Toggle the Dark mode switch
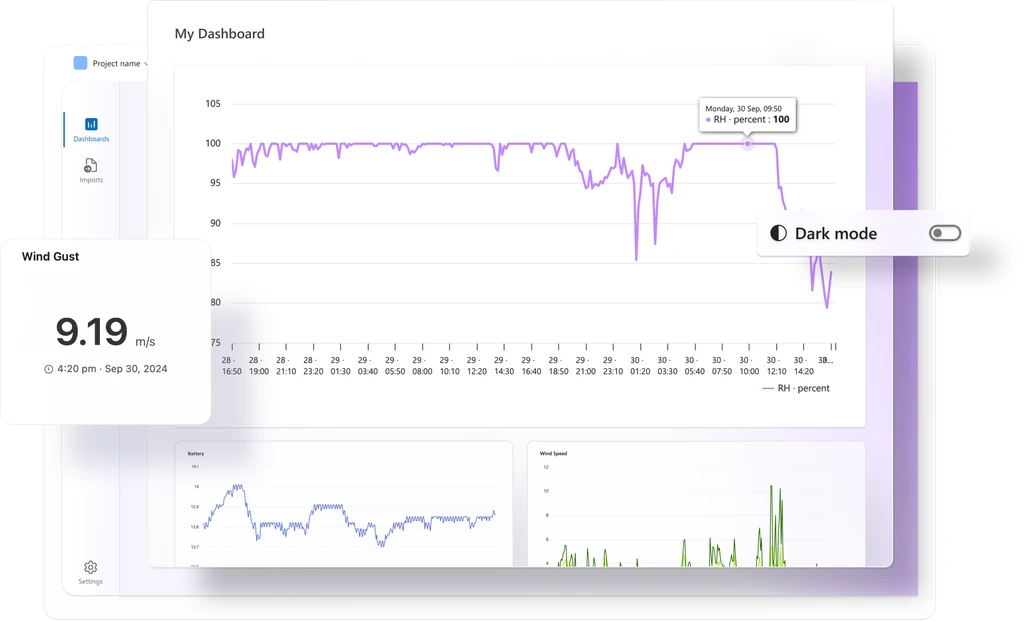Viewport: 1024px width, 622px height. (x=945, y=233)
